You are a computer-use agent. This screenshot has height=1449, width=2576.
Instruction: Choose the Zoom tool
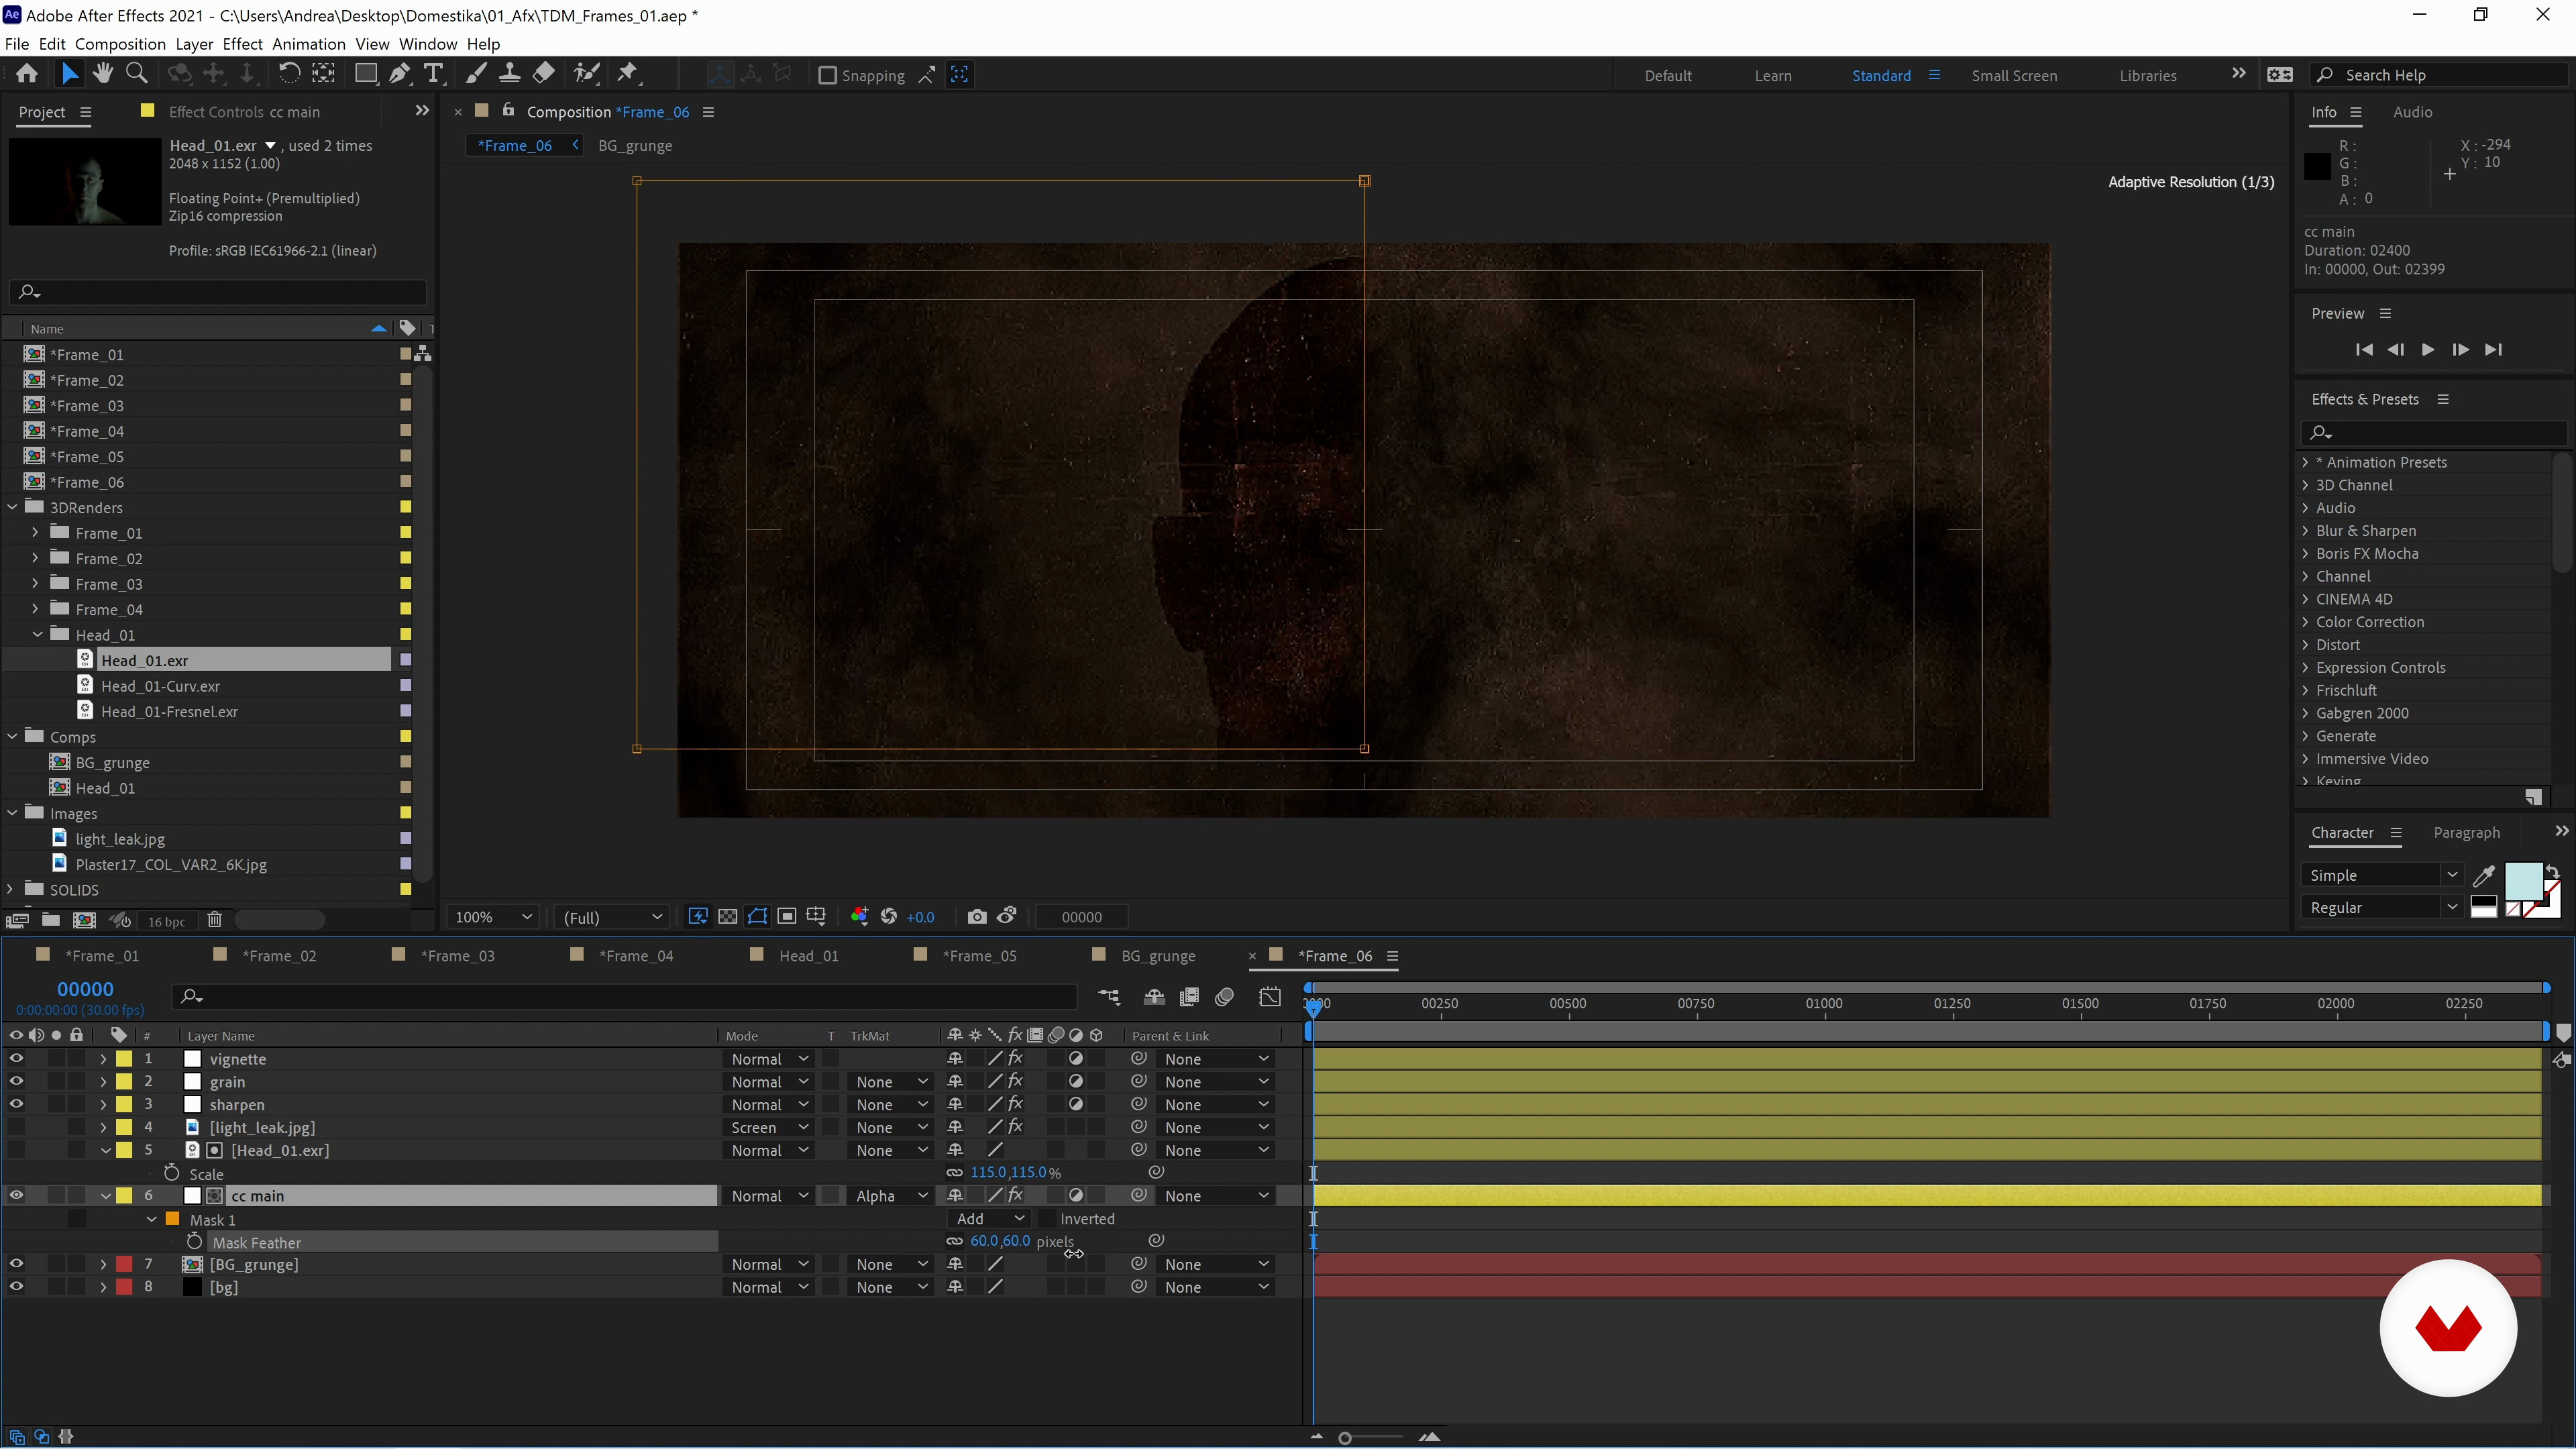tap(137, 74)
